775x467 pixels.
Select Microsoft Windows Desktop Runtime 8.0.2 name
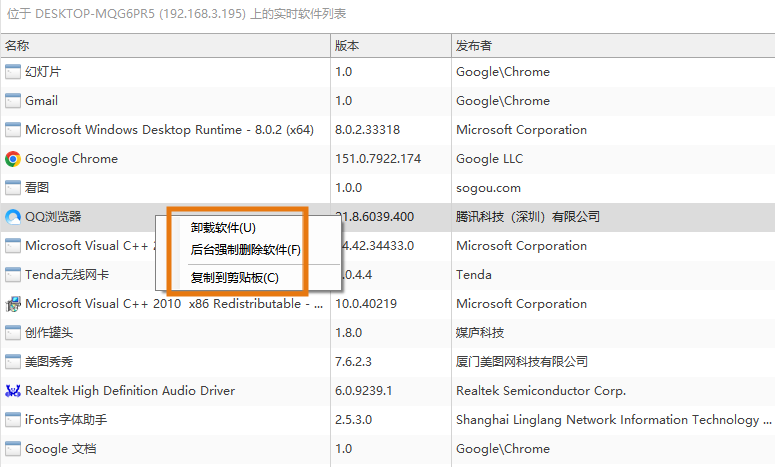coord(170,130)
